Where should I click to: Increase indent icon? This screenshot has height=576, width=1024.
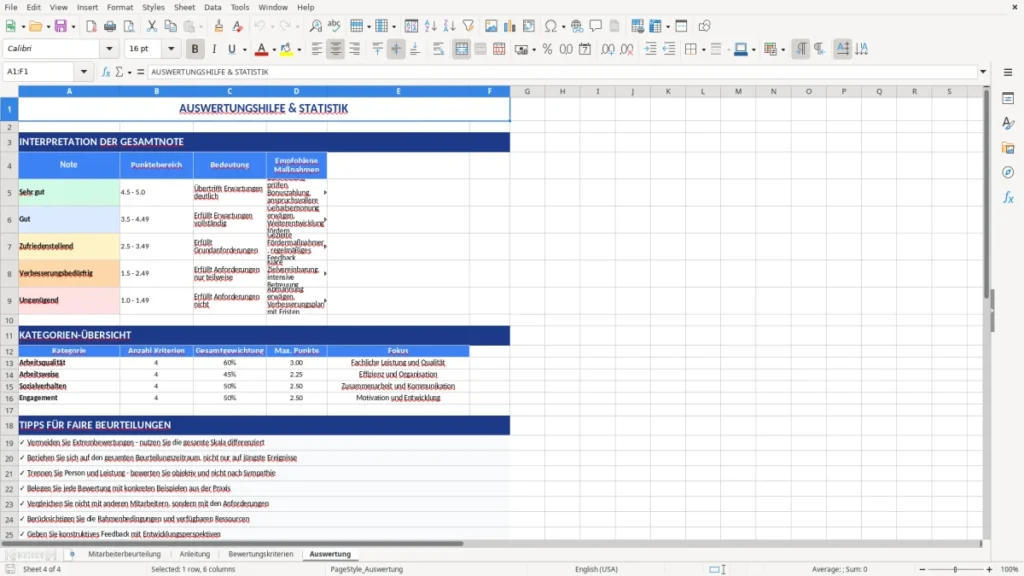pos(650,49)
